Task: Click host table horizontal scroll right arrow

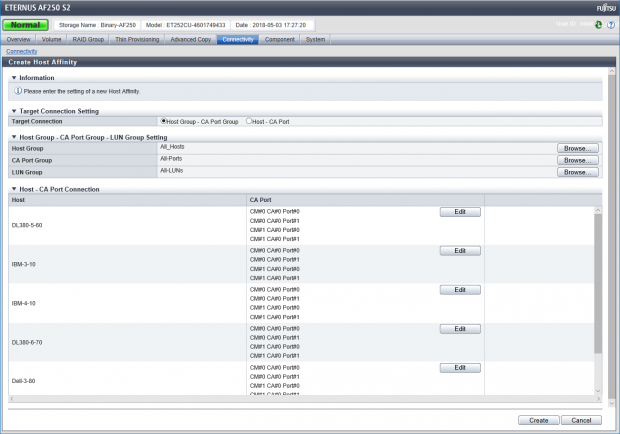Action: 598,399
